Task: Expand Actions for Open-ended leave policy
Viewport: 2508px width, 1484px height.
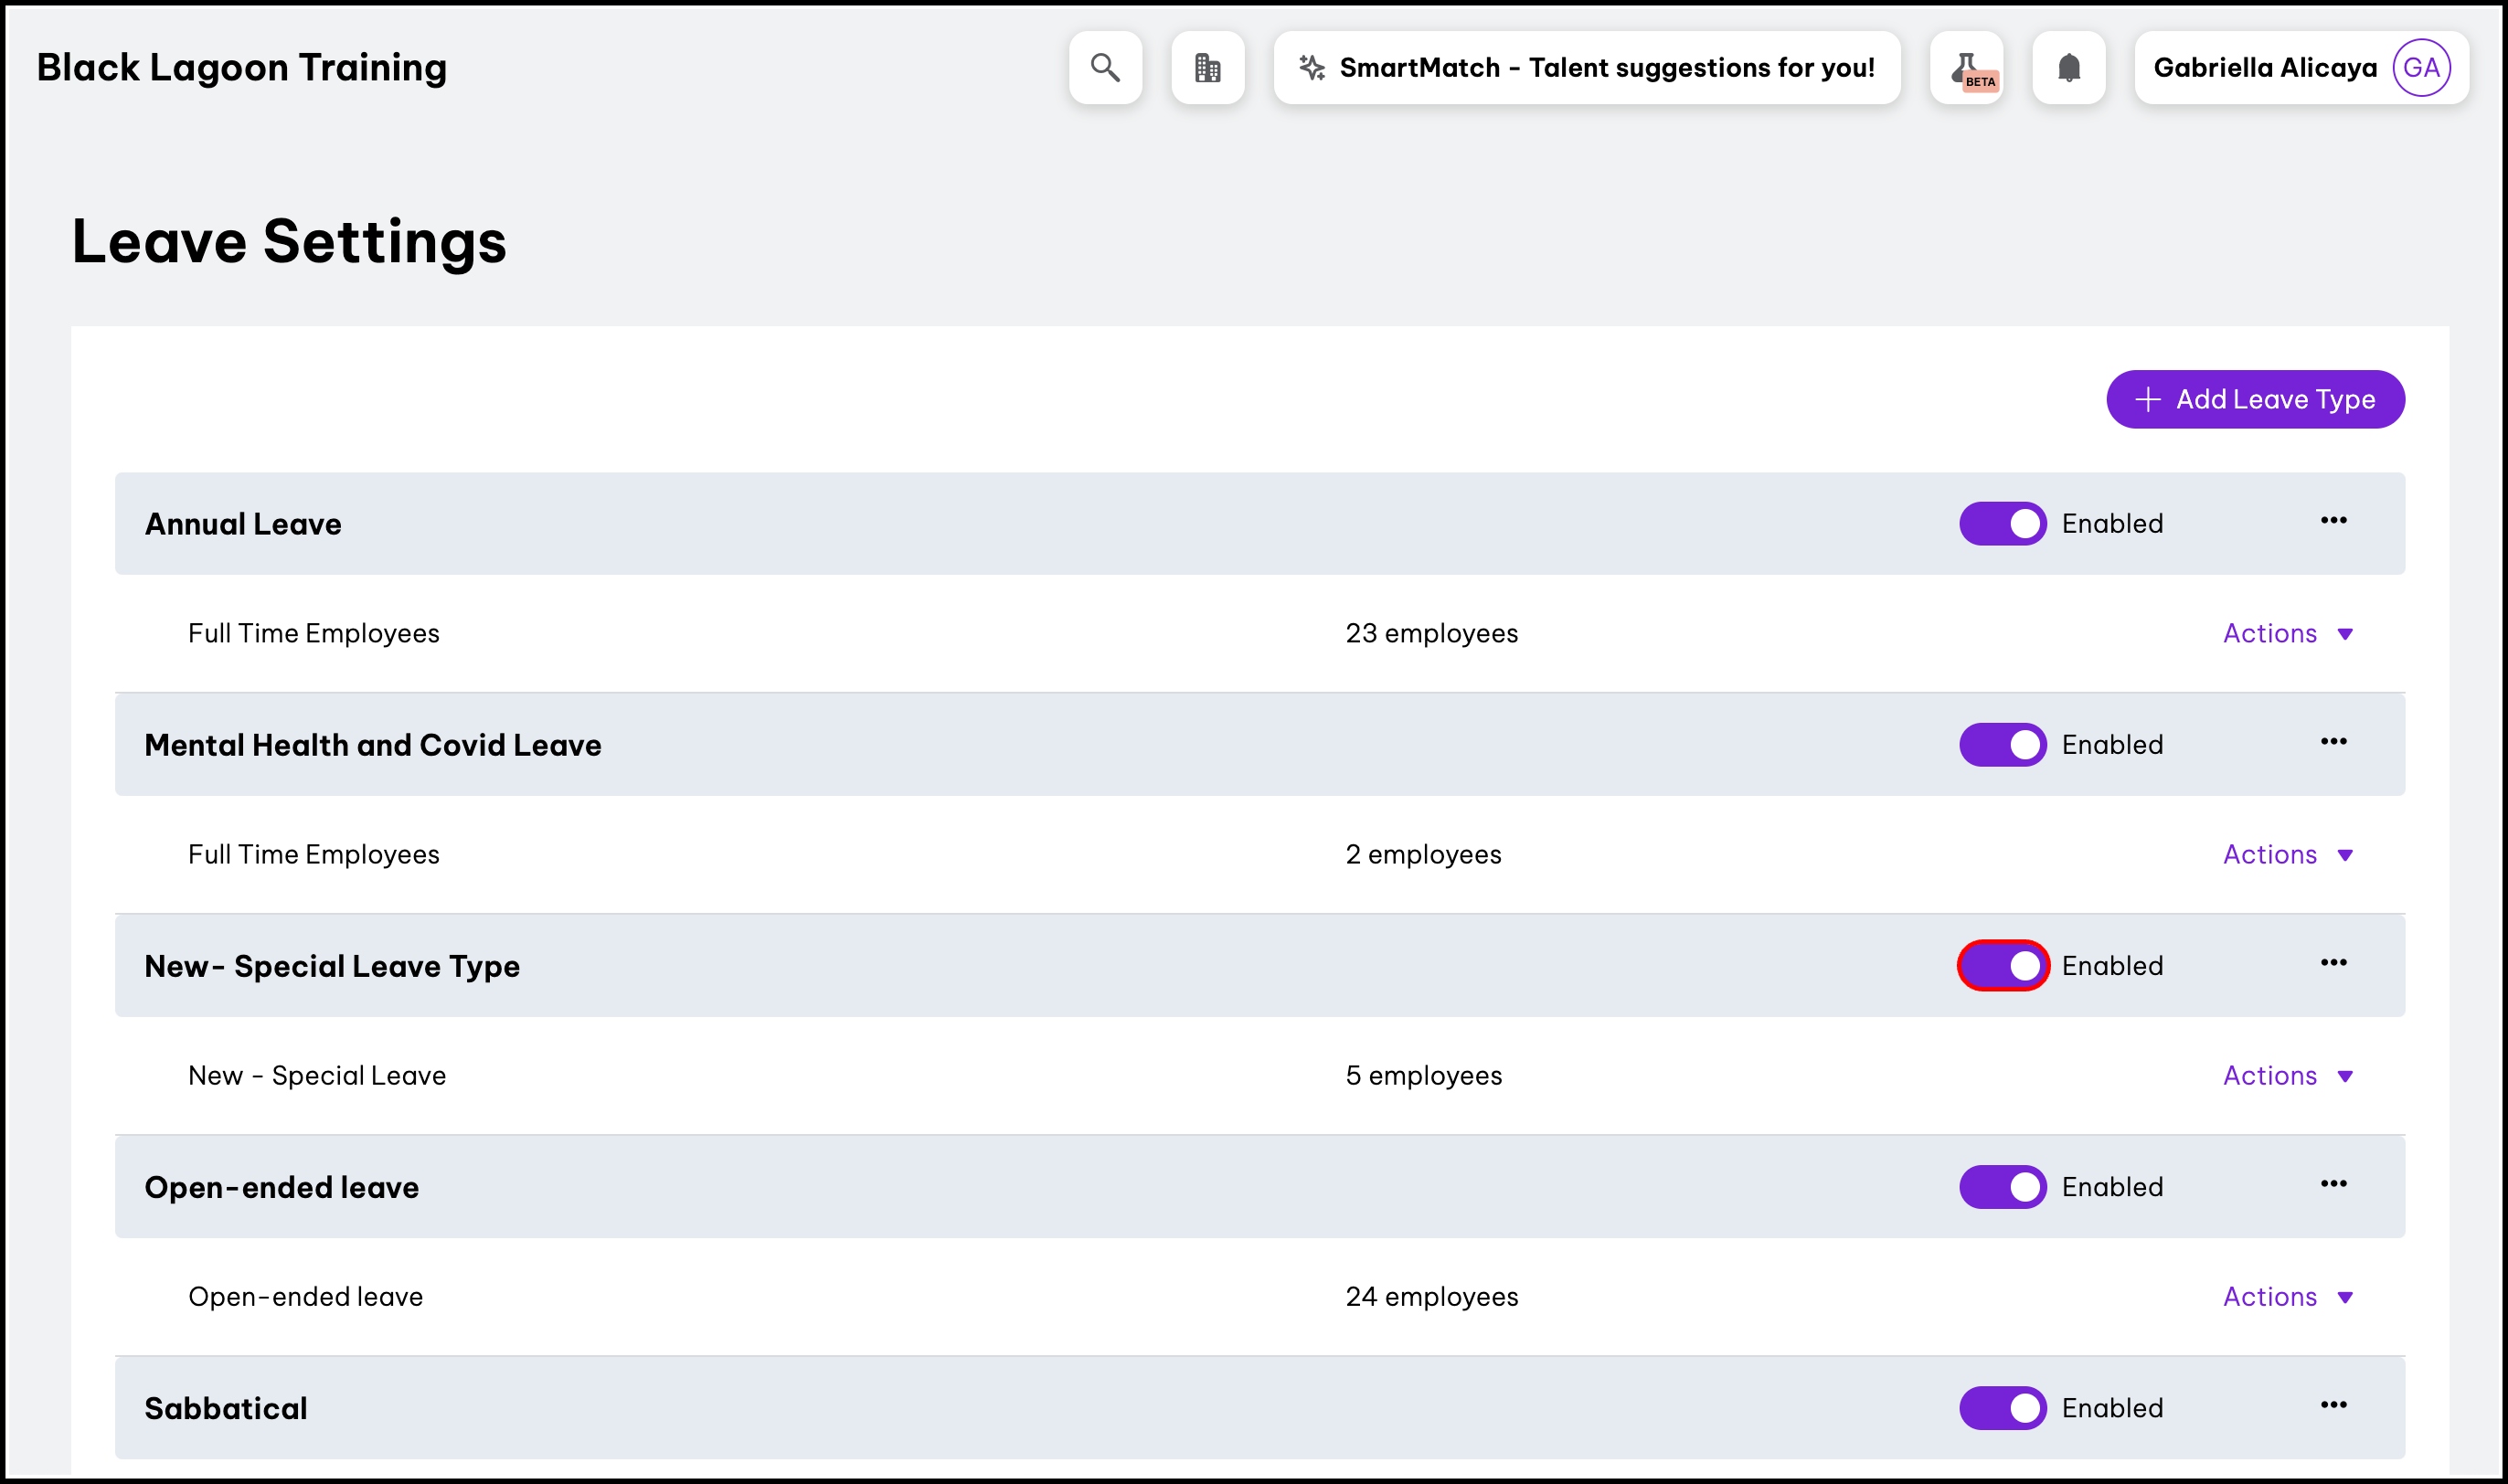Action: 2286,1297
